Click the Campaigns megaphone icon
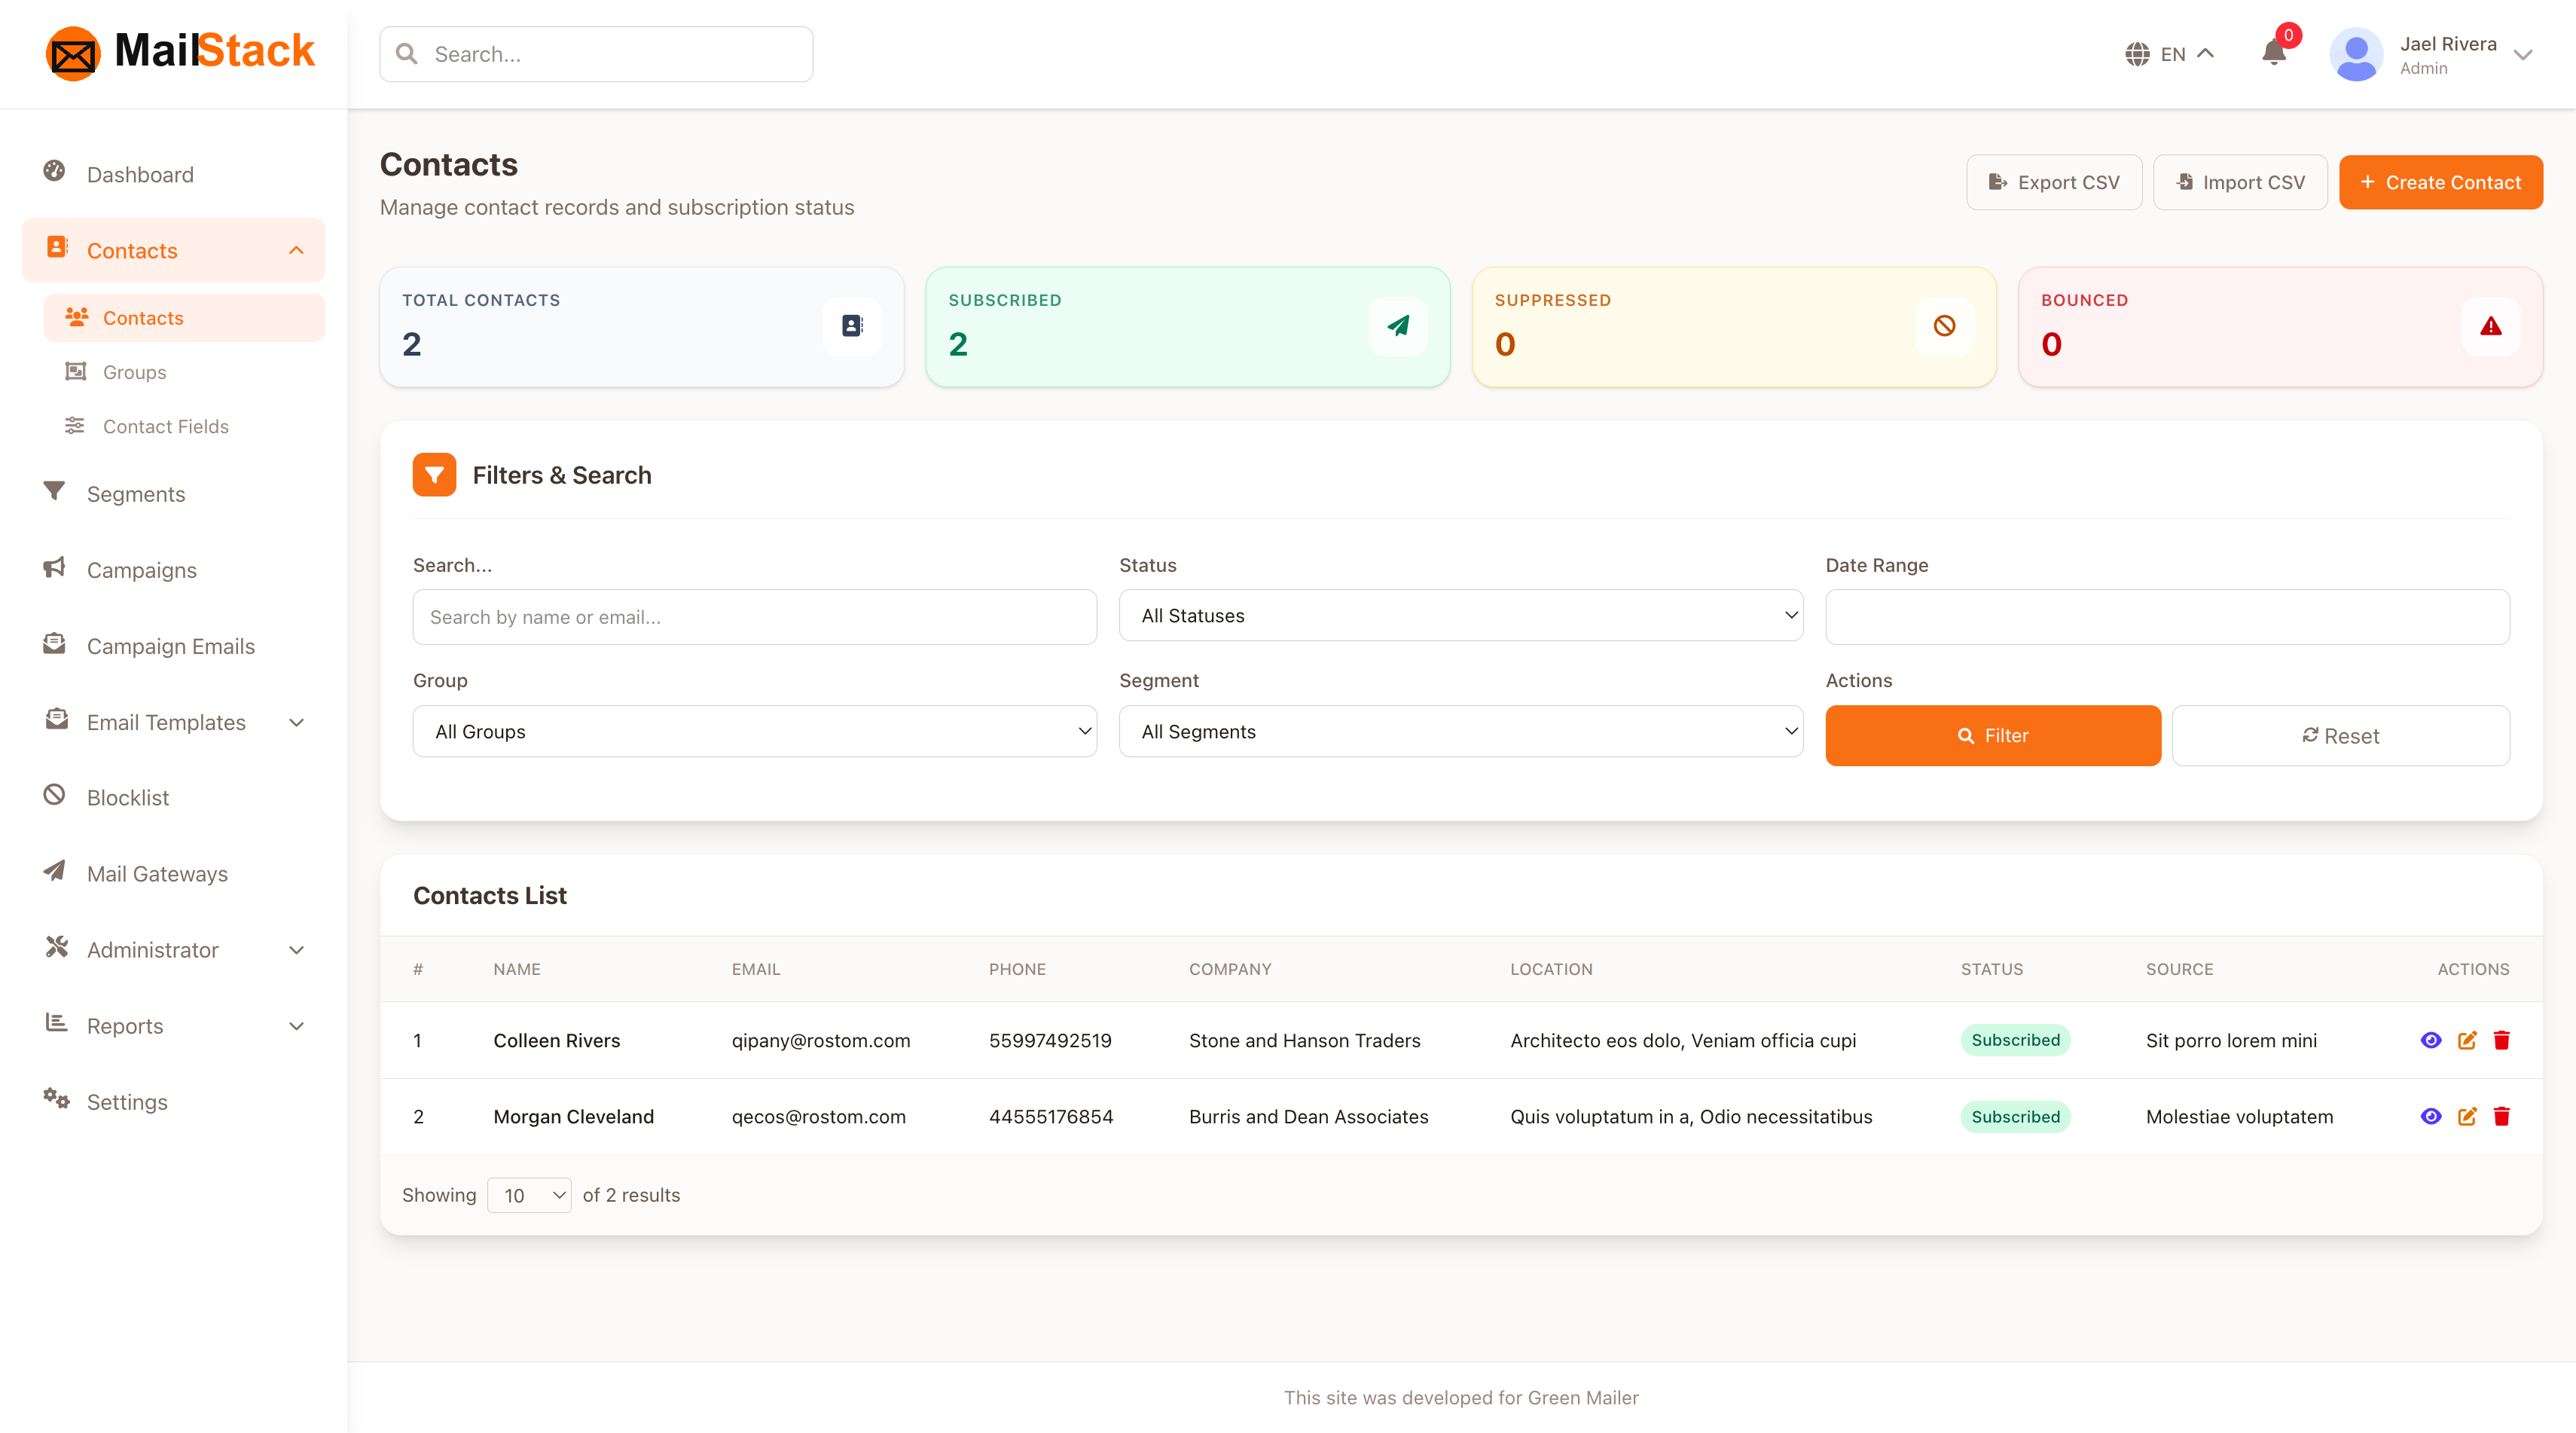Image resolution: width=2576 pixels, height=1433 pixels. click(55, 567)
